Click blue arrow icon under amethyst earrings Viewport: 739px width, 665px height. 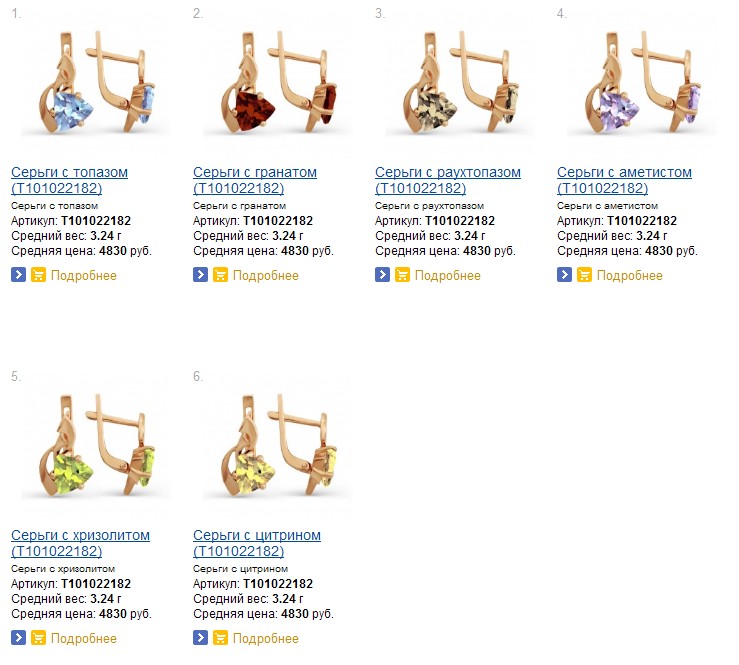pos(564,274)
